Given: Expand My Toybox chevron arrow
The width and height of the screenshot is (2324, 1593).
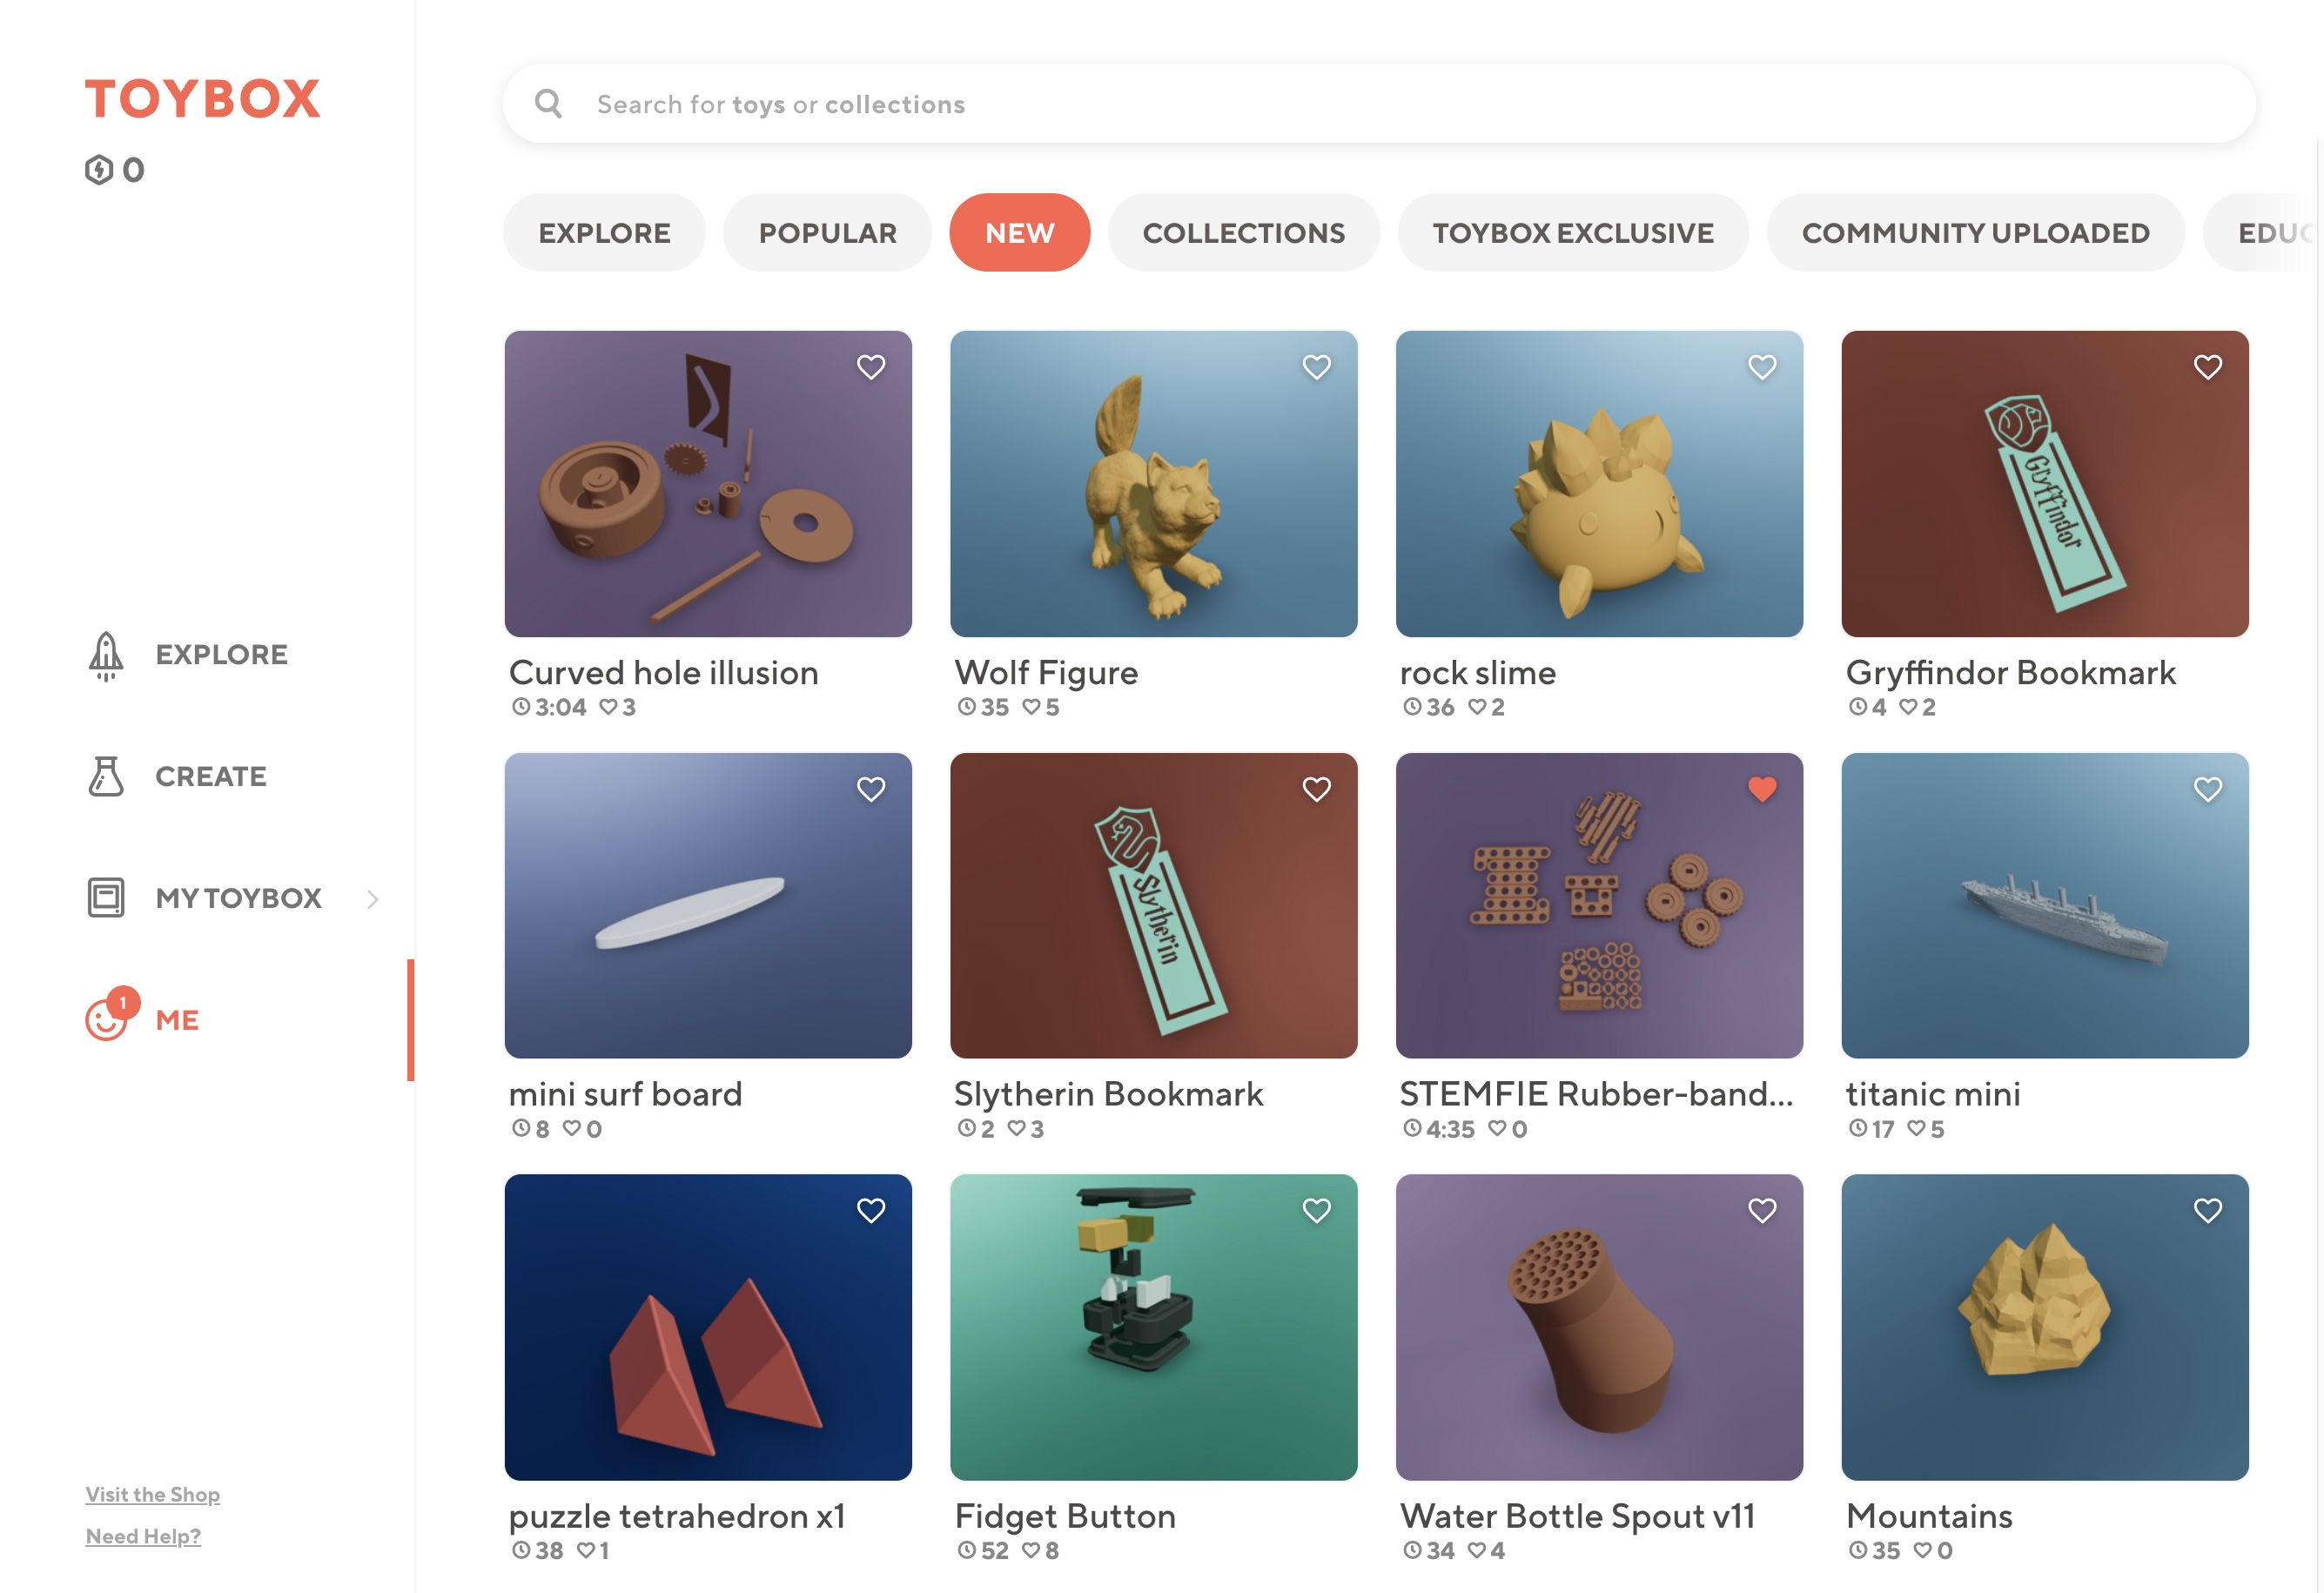Looking at the screenshot, I should click(373, 899).
